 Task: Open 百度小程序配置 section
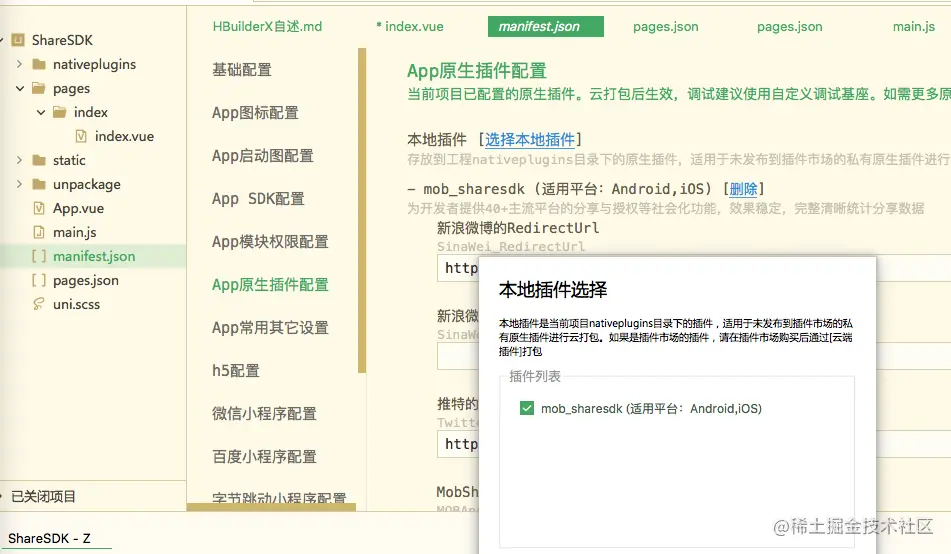264,457
